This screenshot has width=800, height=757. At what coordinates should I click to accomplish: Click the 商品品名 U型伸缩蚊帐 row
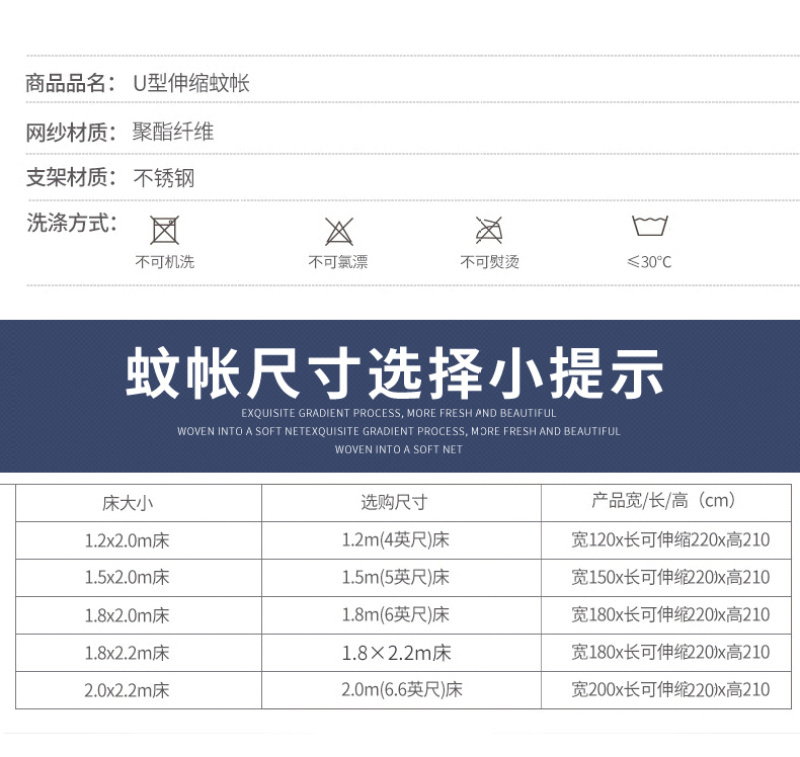[412, 83]
